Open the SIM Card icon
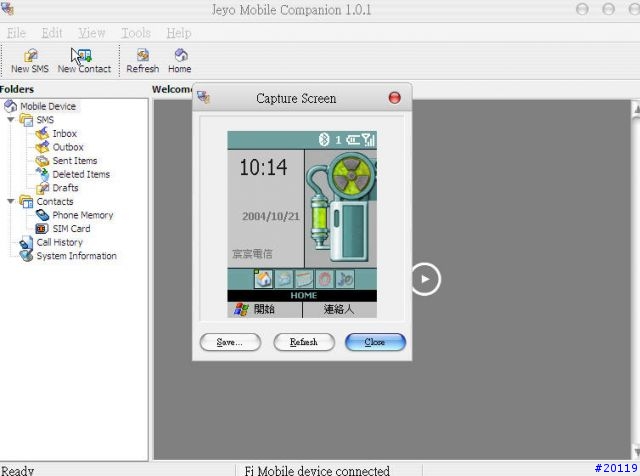 click(x=42, y=229)
